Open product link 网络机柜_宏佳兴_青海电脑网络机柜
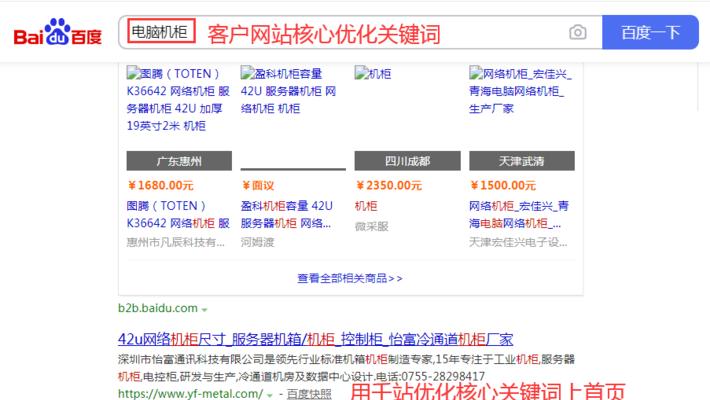Image resolution: width=710 pixels, height=400 pixels. [x=519, y=214]
